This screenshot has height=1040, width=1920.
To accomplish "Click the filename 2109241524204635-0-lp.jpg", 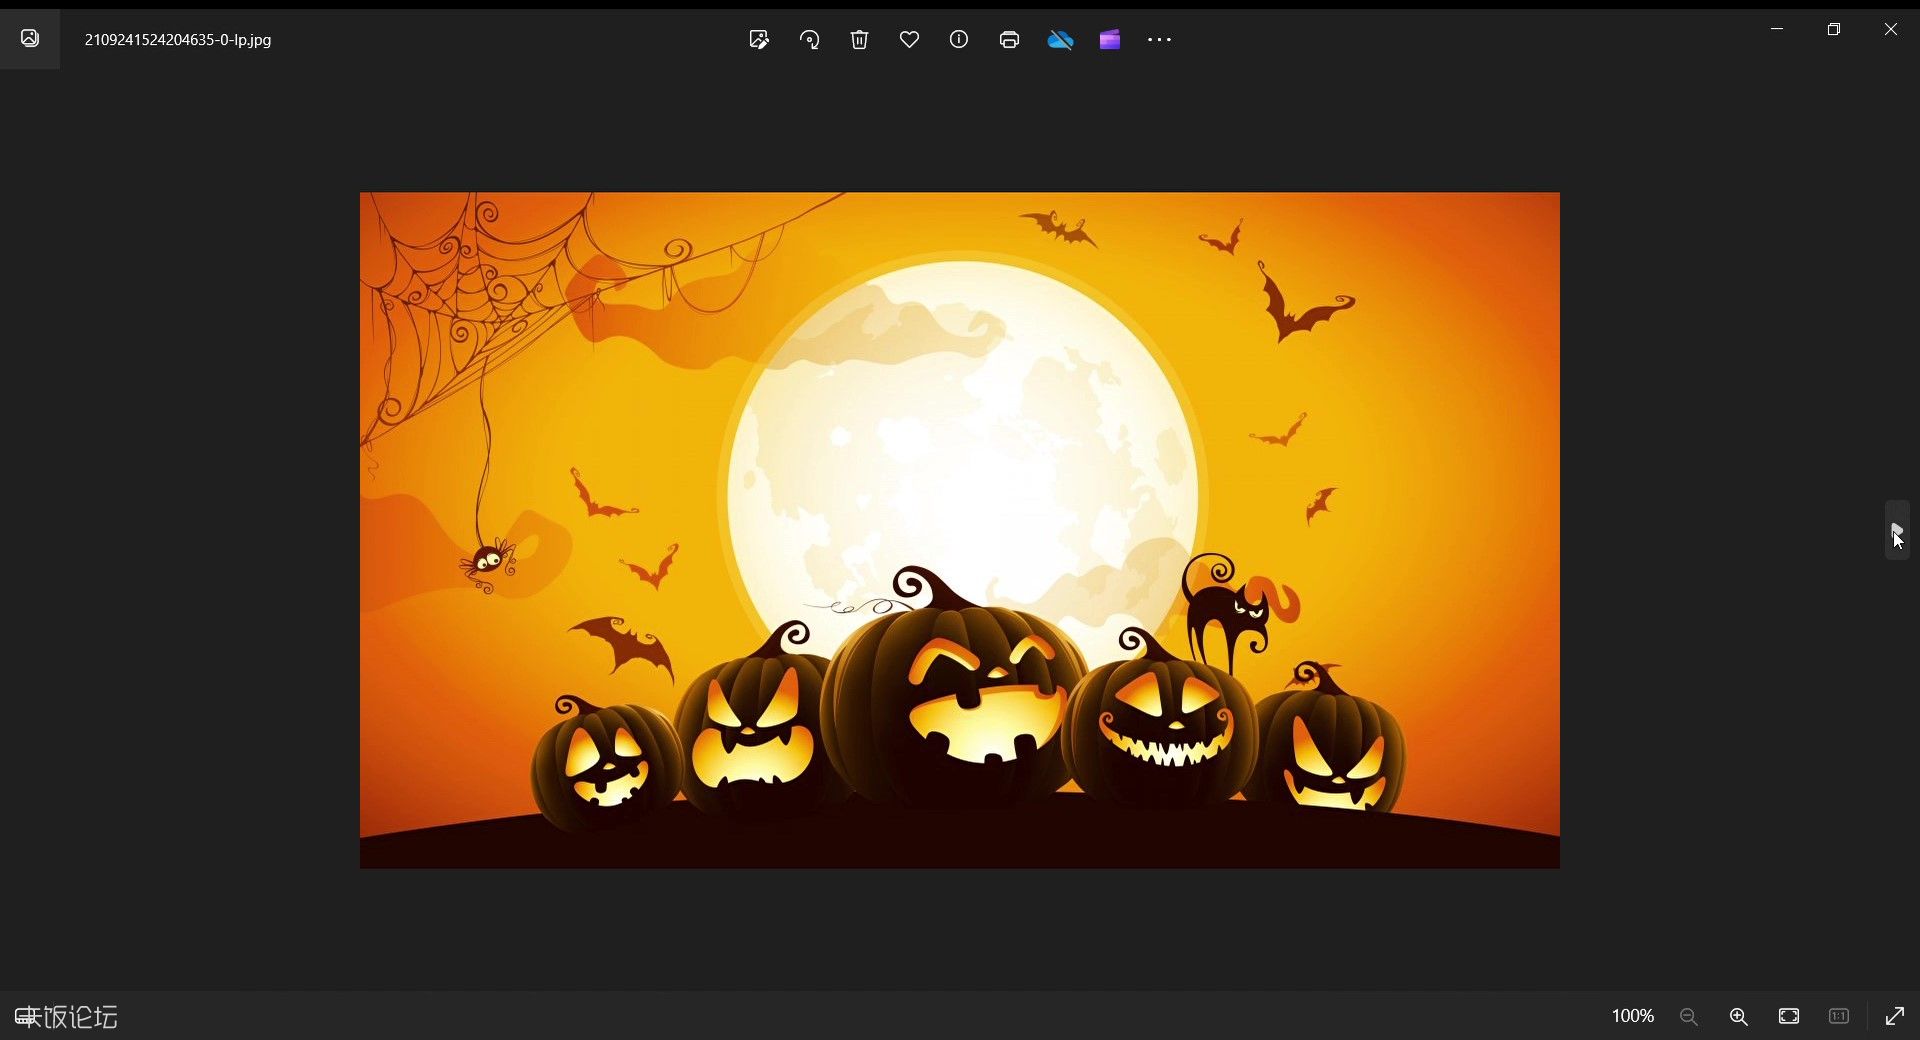I will [178, 40].
